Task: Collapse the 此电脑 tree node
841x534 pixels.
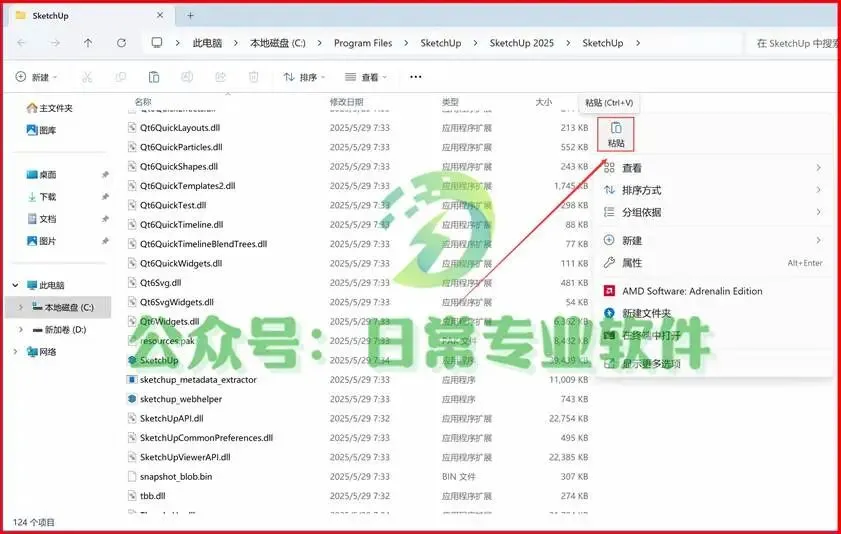Action: (x=16, y=285)
